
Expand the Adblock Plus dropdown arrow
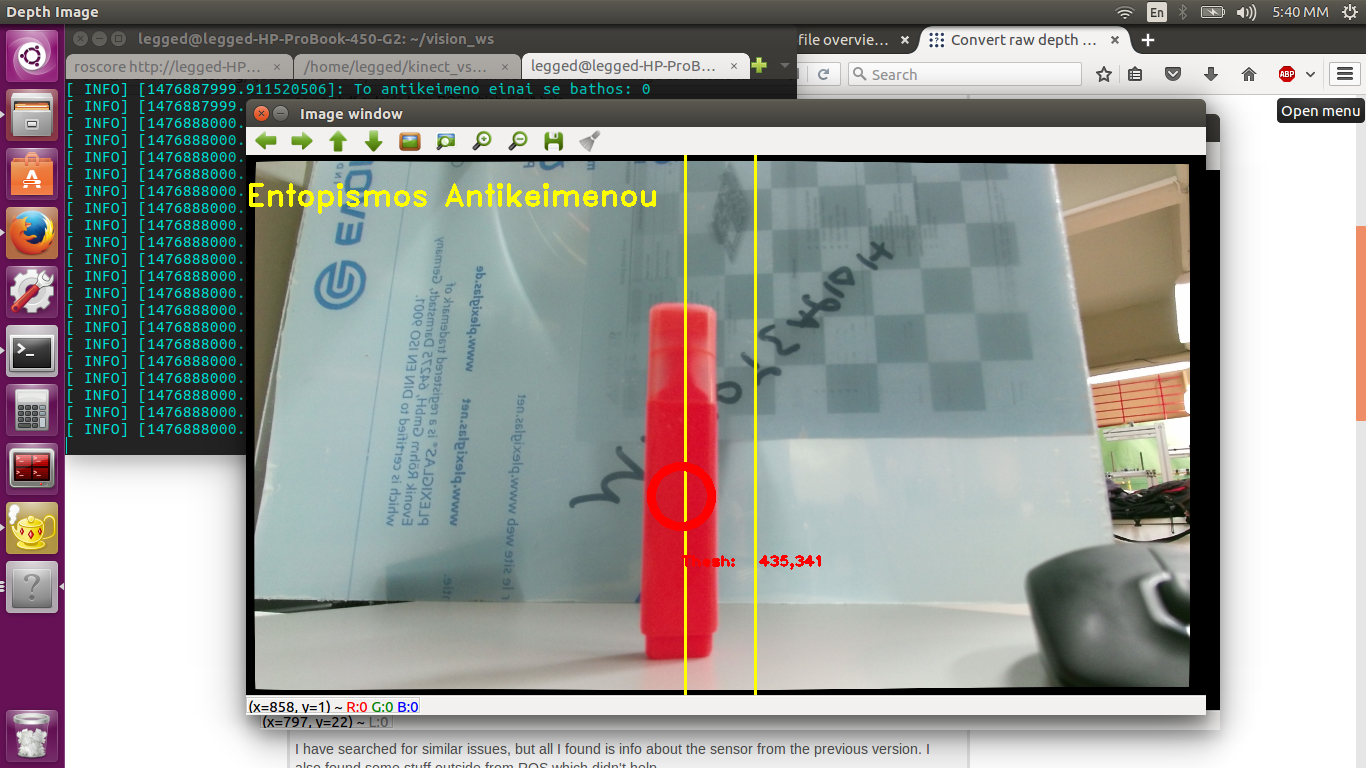pos(1310,74)
